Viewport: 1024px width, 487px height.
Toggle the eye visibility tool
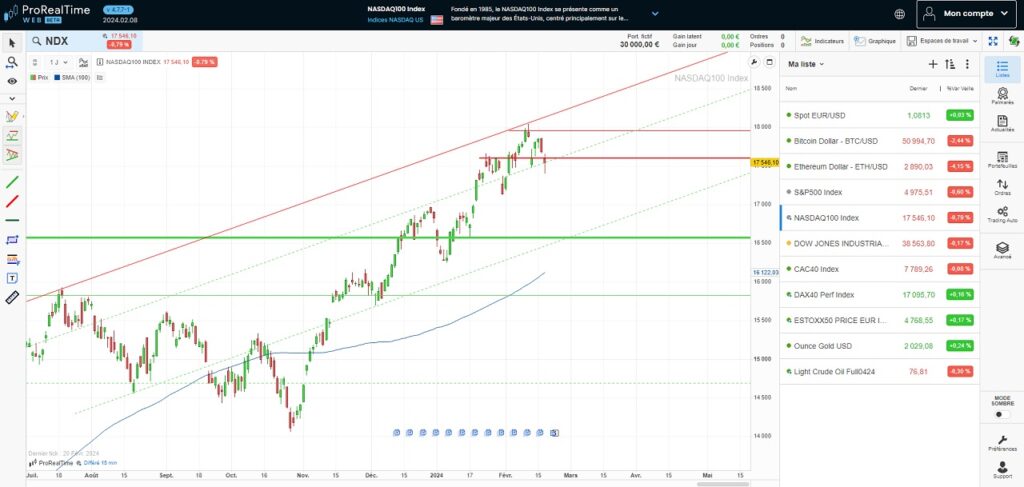12,81
